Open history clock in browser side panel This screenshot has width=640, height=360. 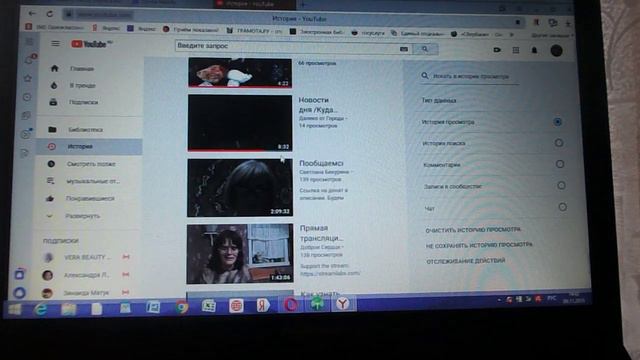tap(27, 97)
